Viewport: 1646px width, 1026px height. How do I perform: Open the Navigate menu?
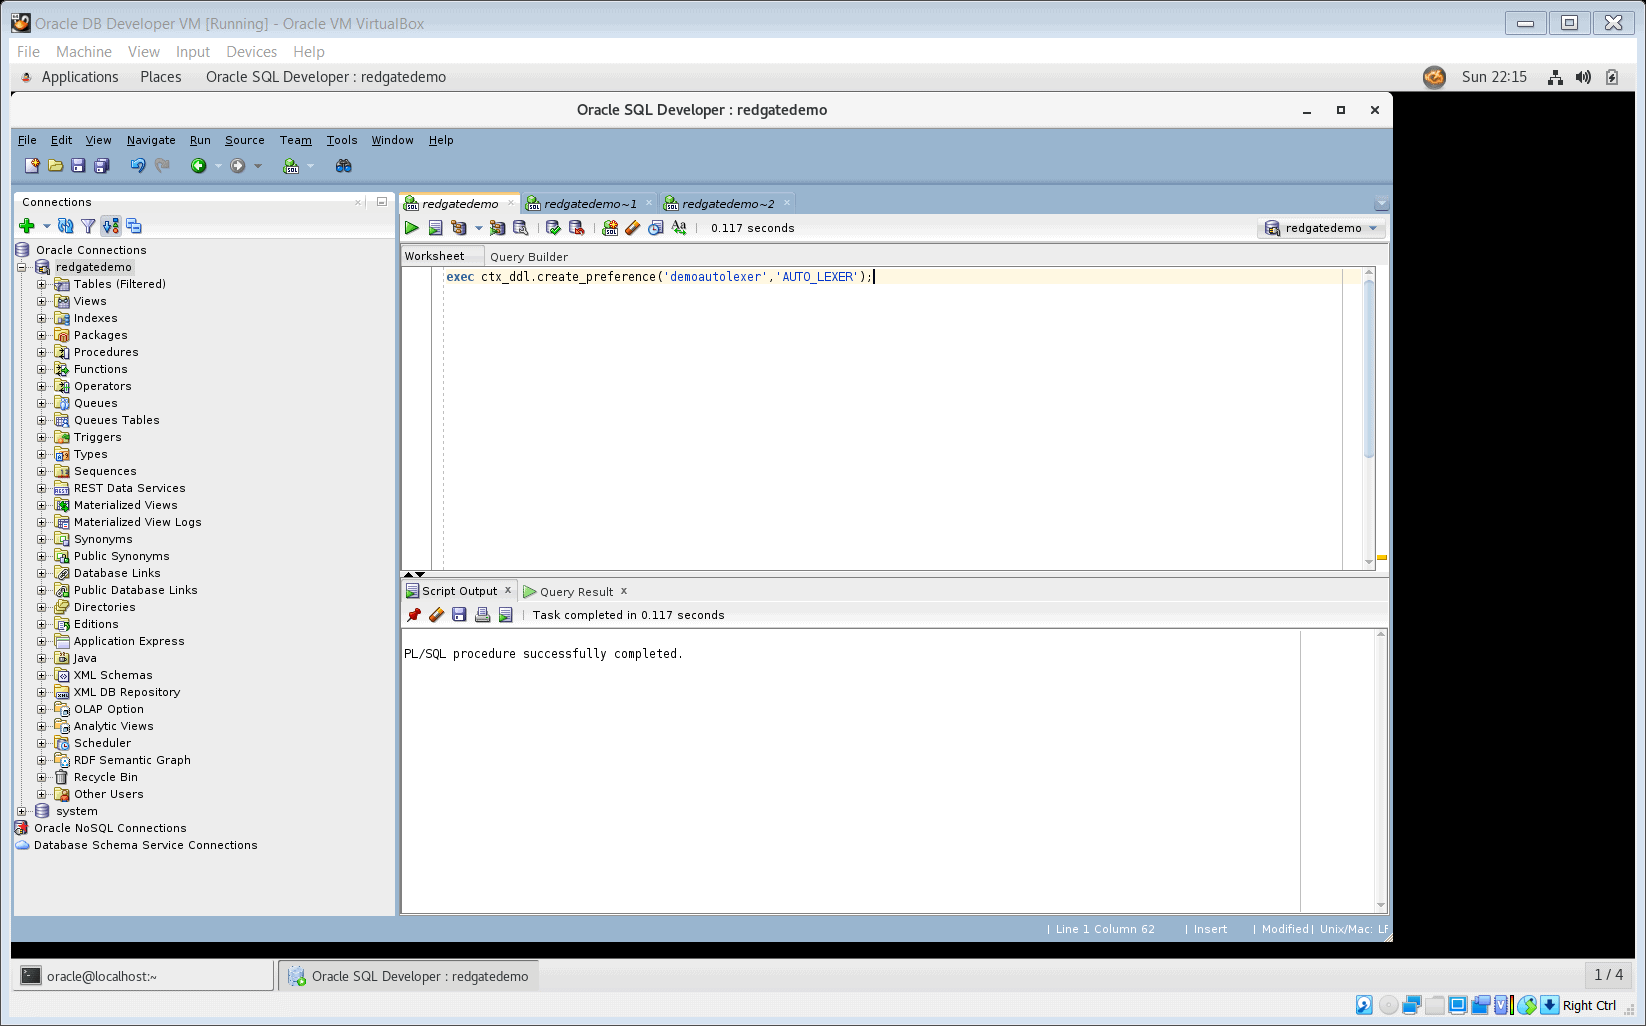click(151, 140)
